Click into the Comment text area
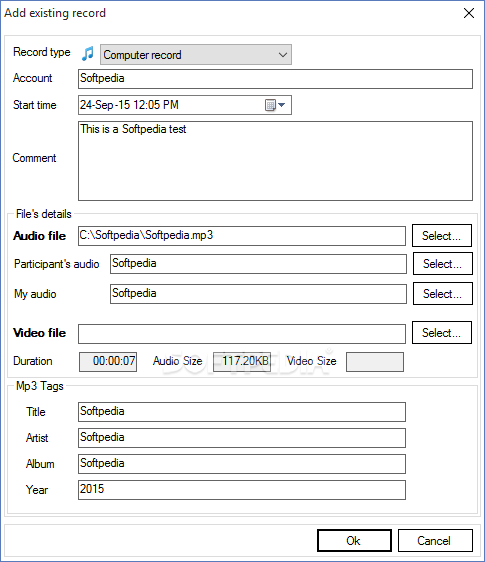 (275, 161)
